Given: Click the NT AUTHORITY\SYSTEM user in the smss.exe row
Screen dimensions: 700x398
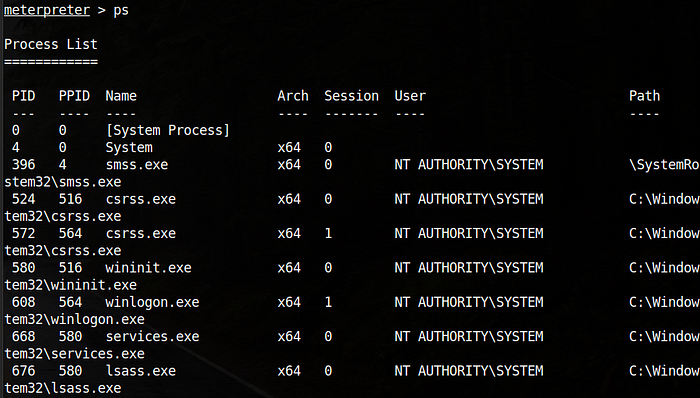Looking at the screenshot, I should pos(469,165).
